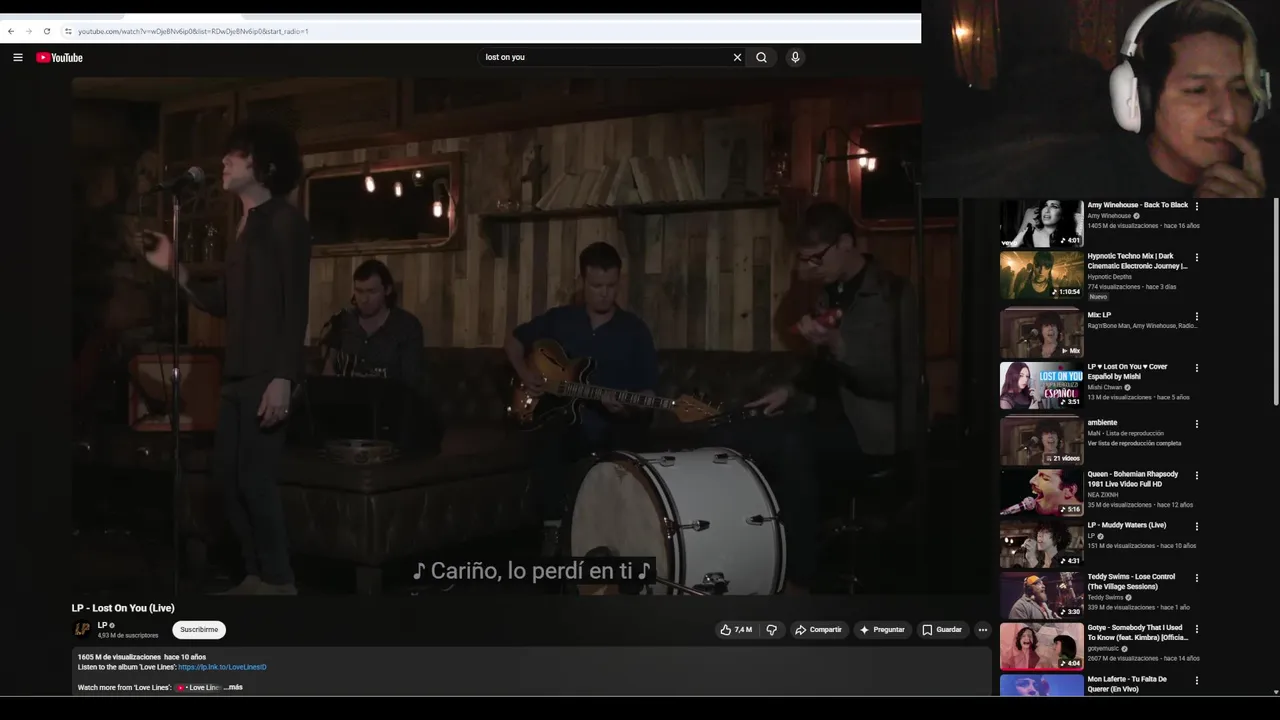Clear the search box with X
This screenshot has width=1280, height=720.
[737, 57]
